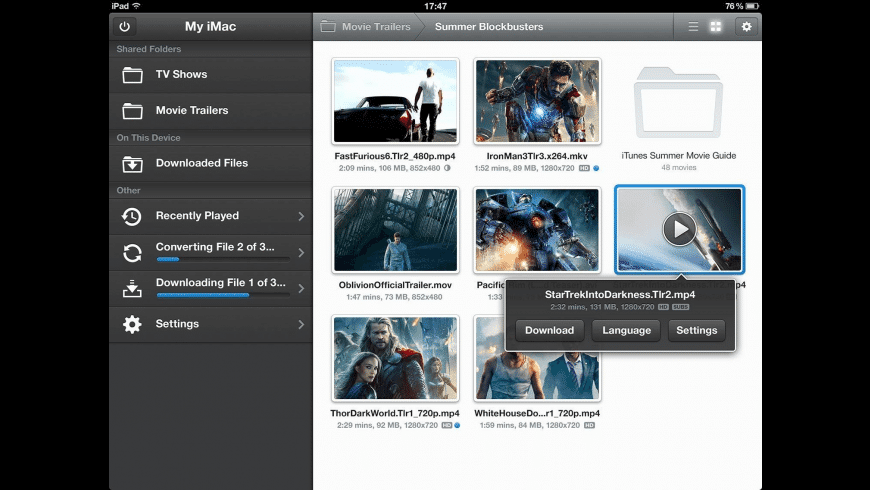Click iTunes Summer Movie Guide label
This screenshot has height=490, width=870.
pos(679,156)
